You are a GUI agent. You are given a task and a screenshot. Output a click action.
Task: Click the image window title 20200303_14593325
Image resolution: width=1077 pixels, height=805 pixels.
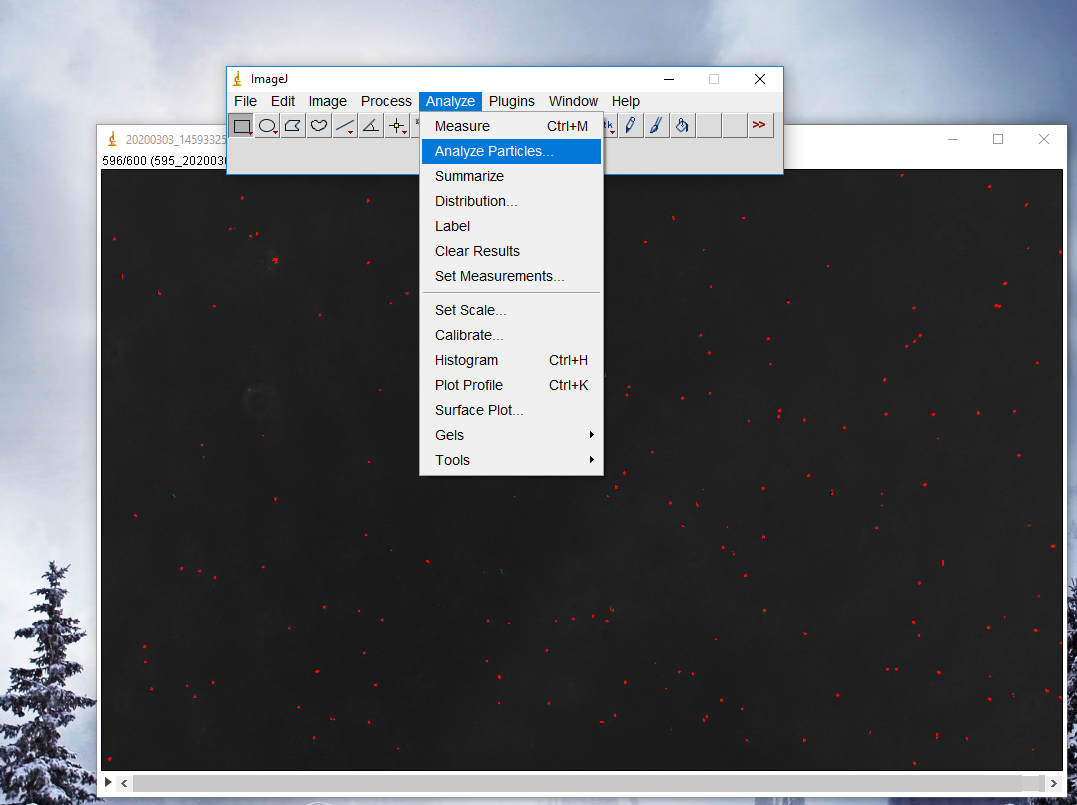pyautogui.click(x=176, y=140)
